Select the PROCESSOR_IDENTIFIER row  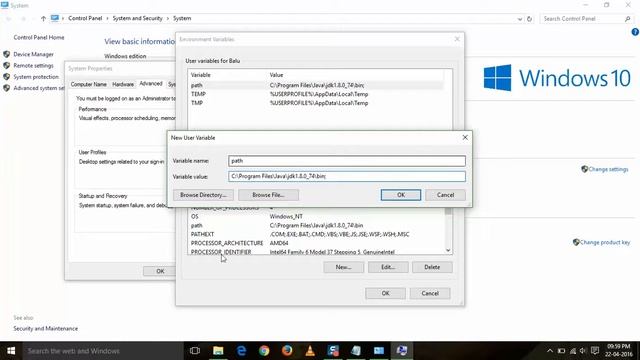[316, 252]
